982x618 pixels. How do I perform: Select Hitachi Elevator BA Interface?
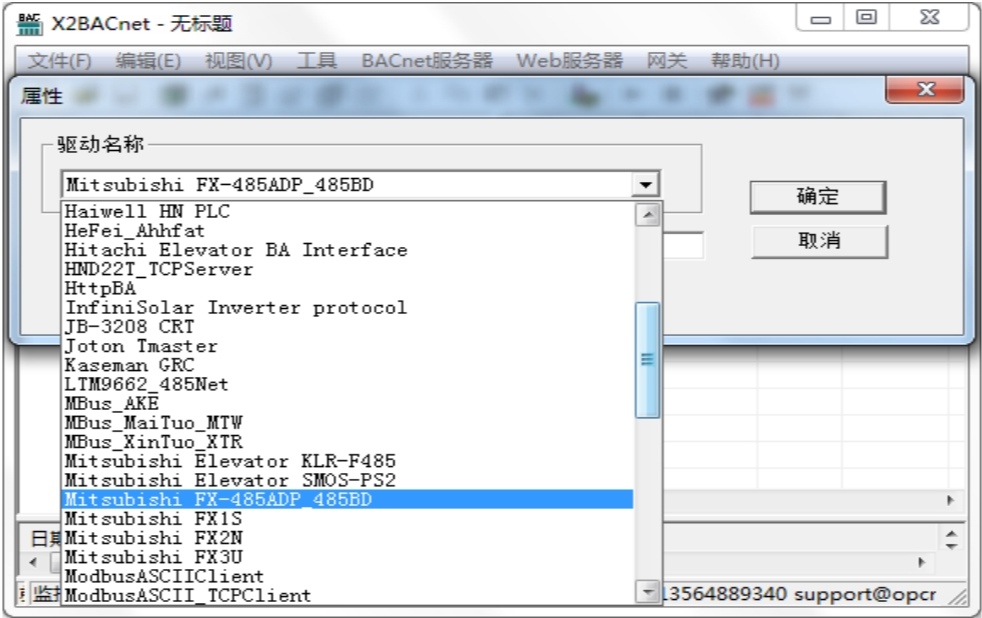(348, 250)
